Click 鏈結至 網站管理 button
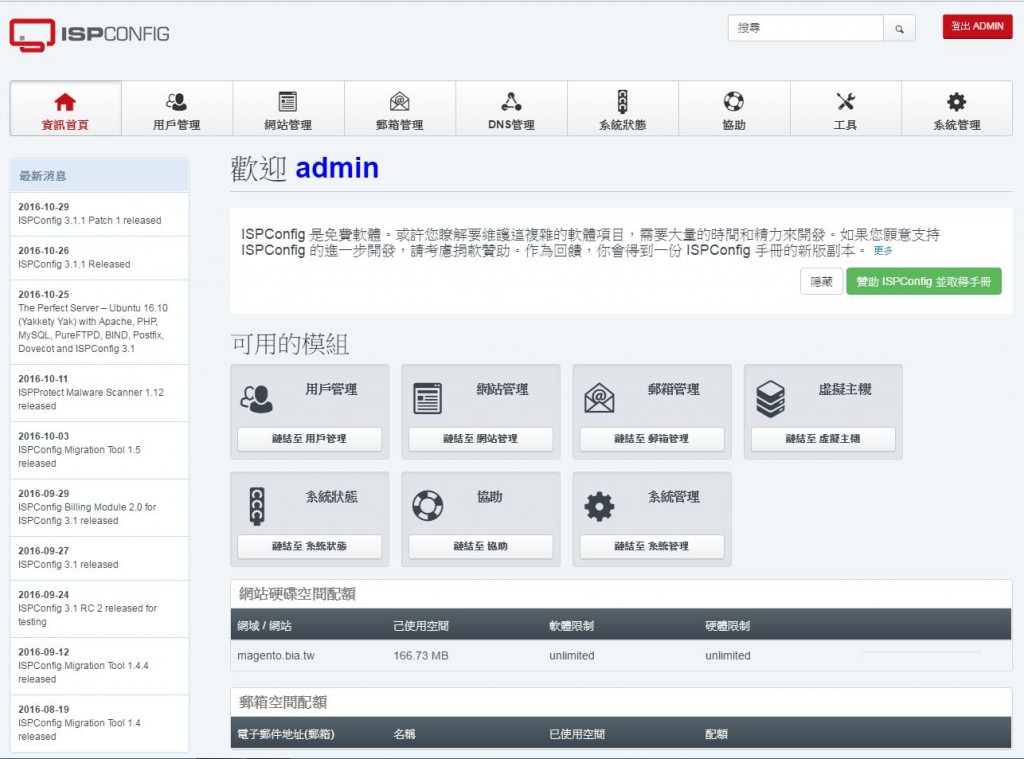1024x759 pixels. [481, 439]
